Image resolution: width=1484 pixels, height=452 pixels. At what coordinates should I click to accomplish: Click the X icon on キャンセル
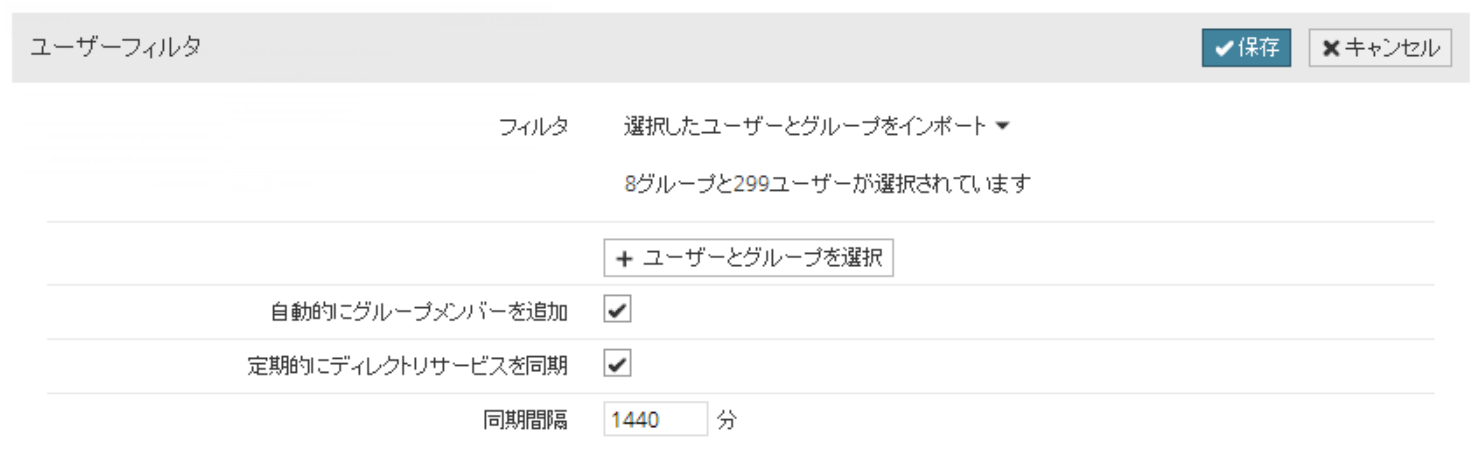click(1331, 48)
